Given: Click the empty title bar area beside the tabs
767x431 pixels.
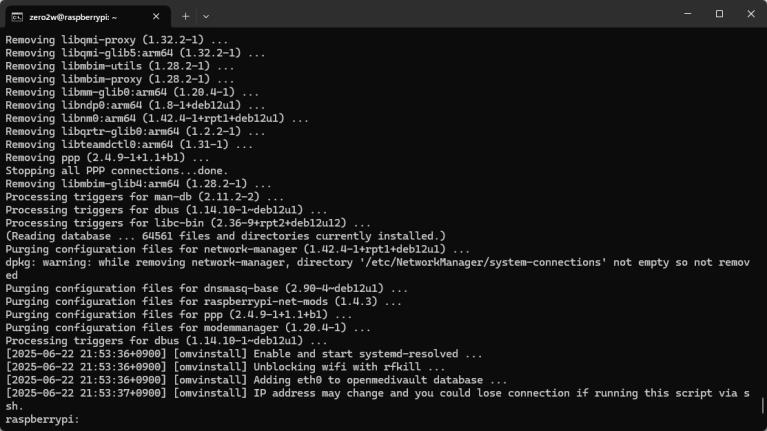Looking at the screenshot, I should pos(440,15).
